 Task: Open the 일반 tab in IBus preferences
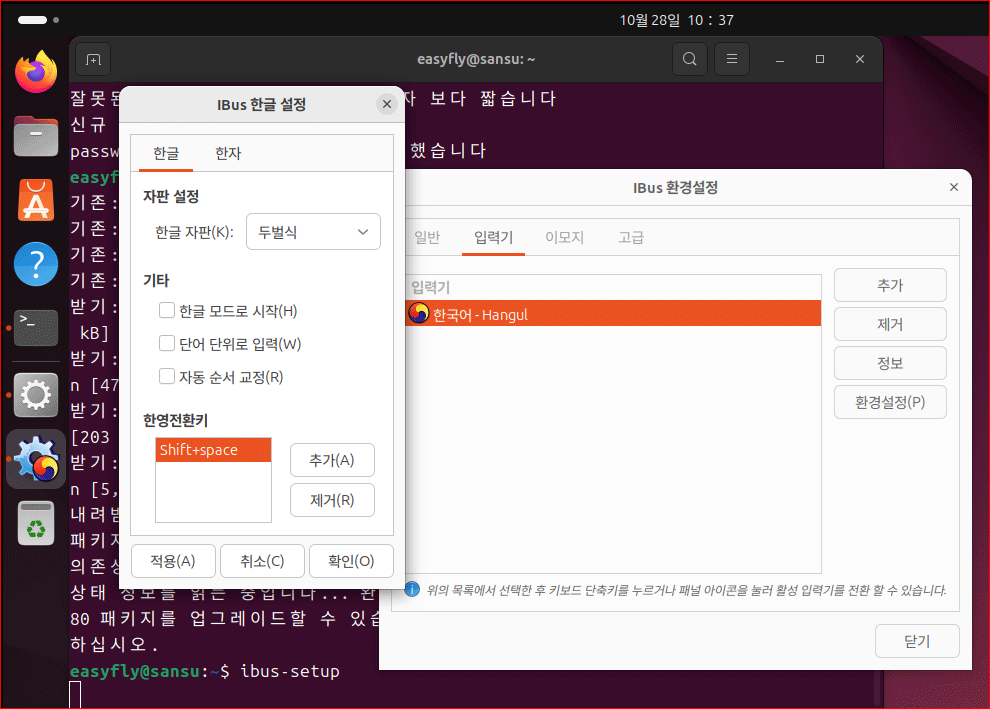point(427,237)
